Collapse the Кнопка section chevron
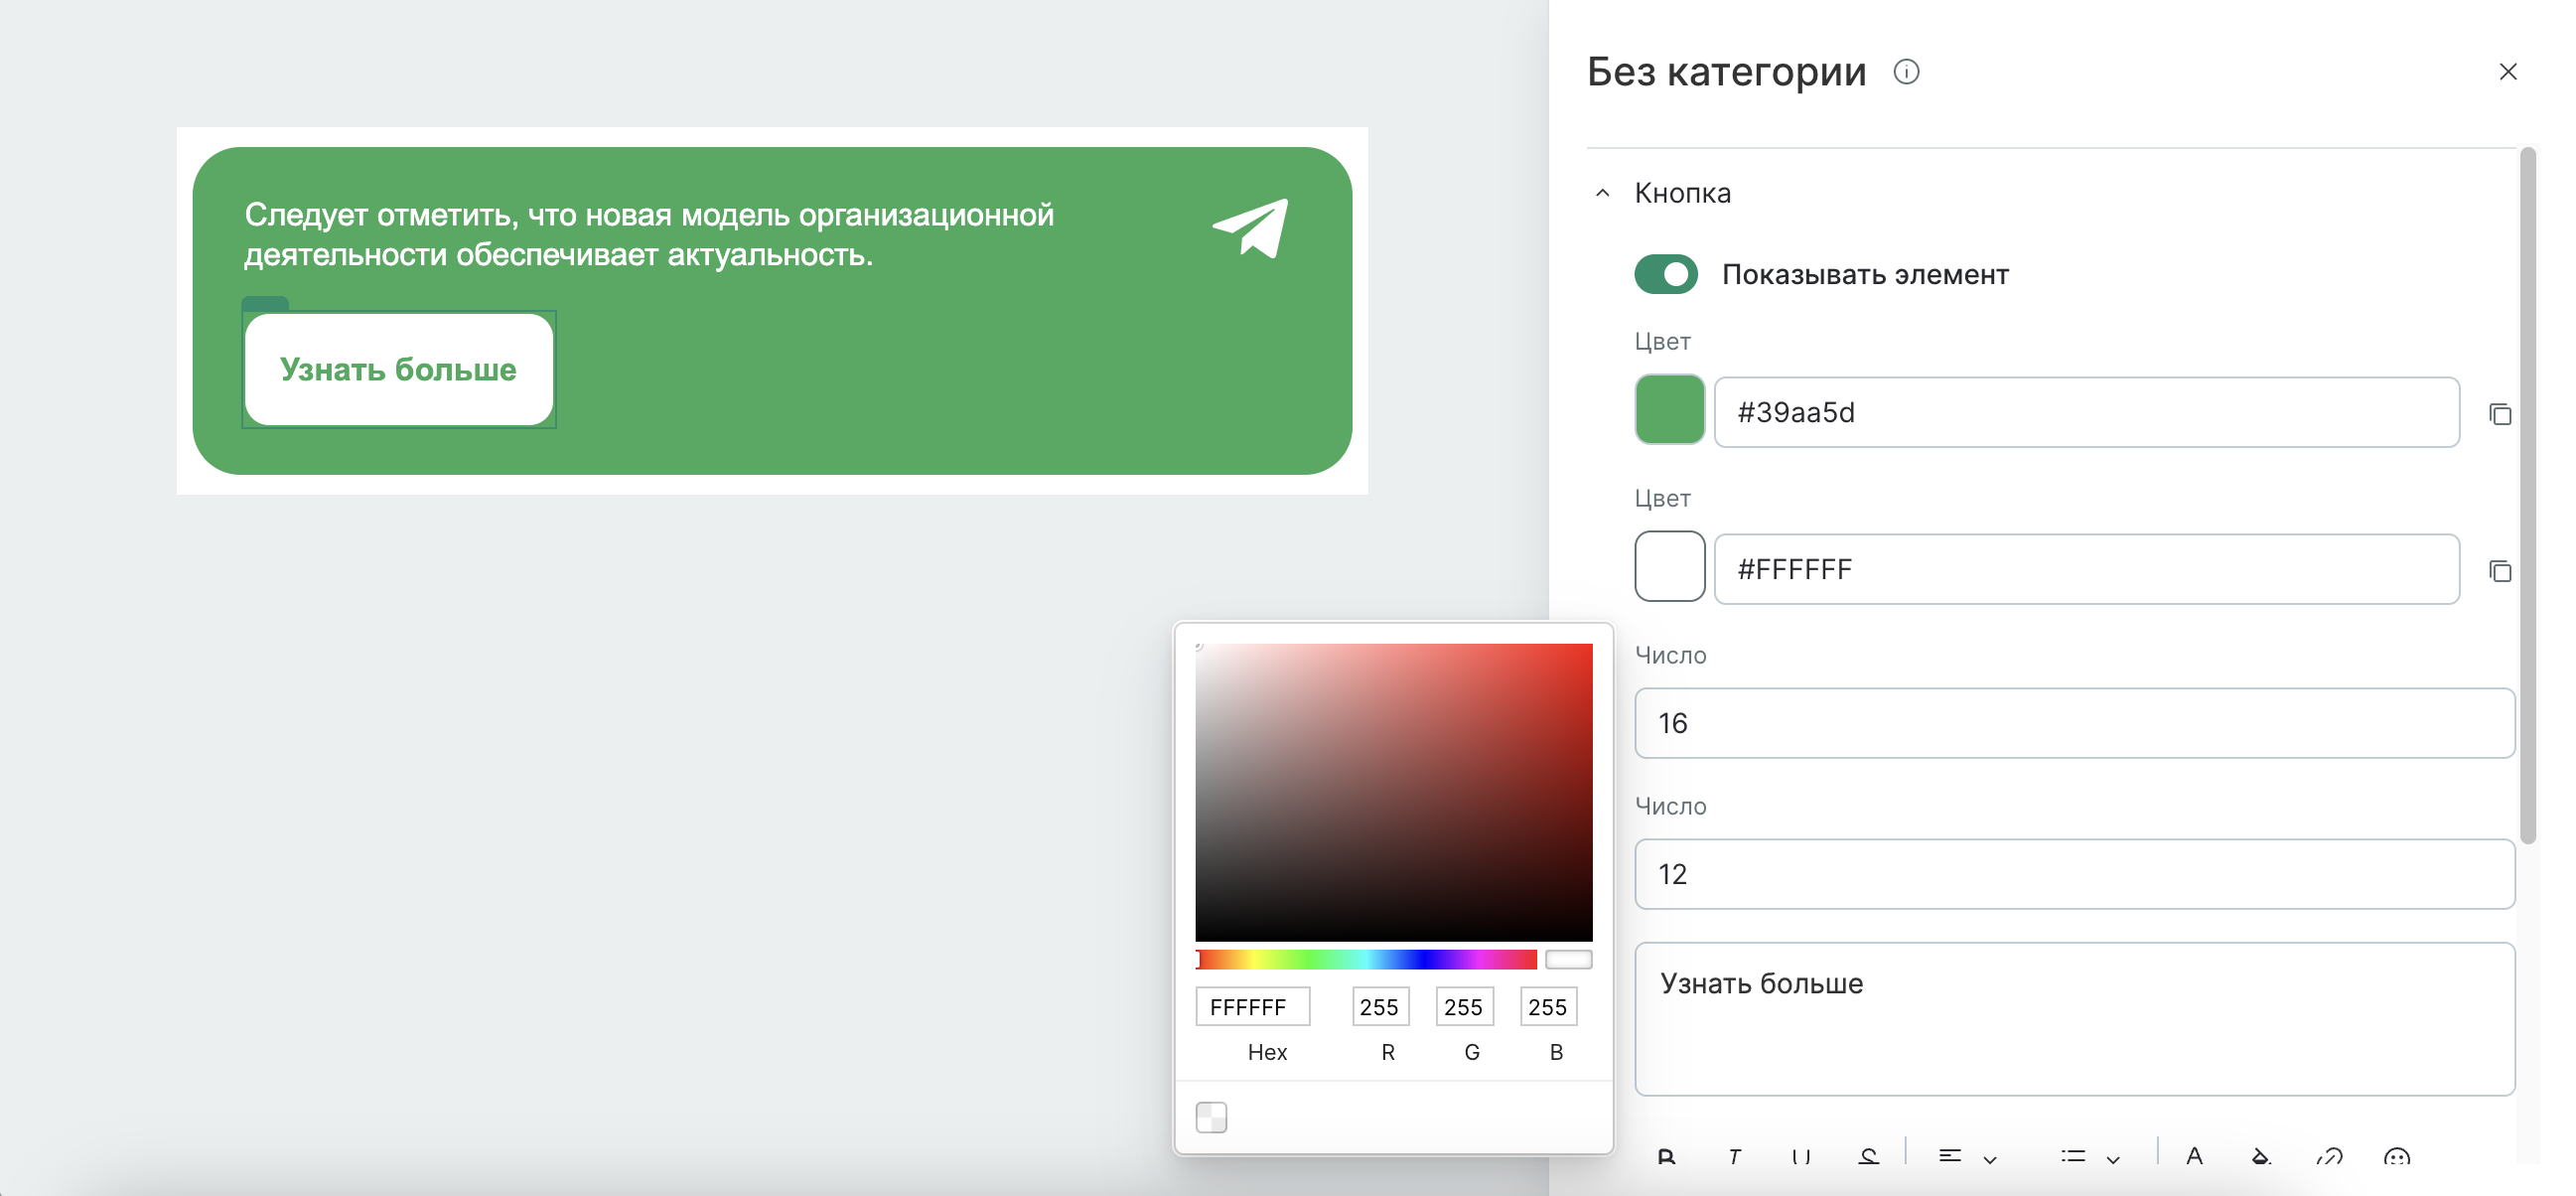 click(1602, 193)
